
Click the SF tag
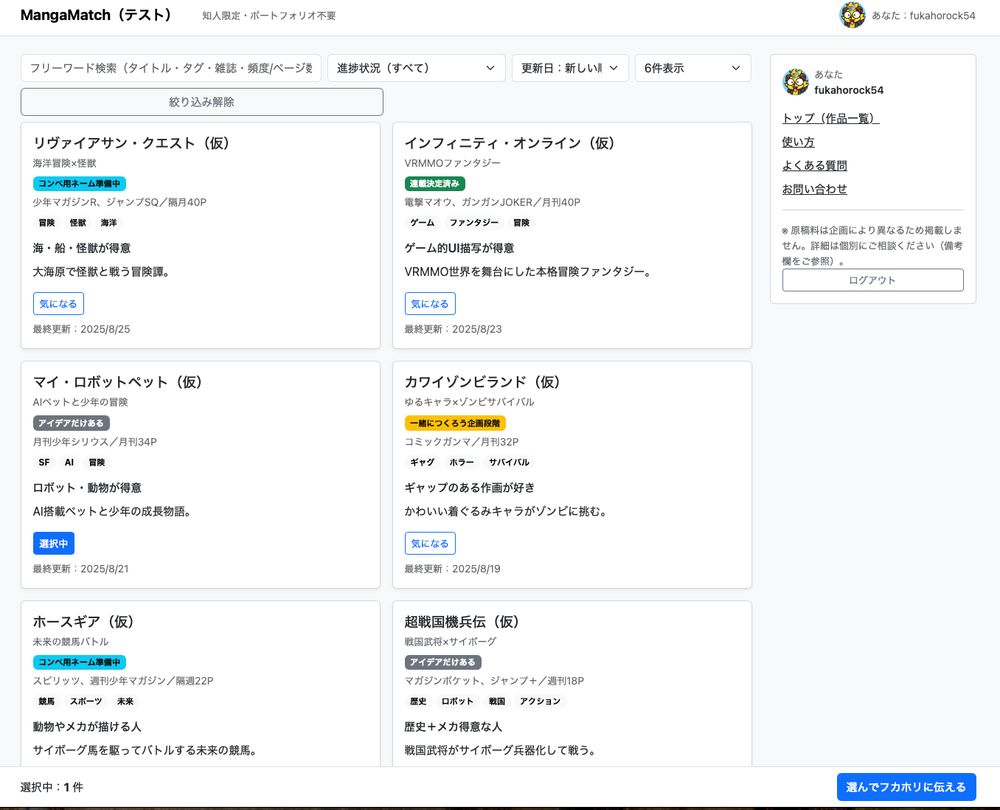[x=44, y=462]
